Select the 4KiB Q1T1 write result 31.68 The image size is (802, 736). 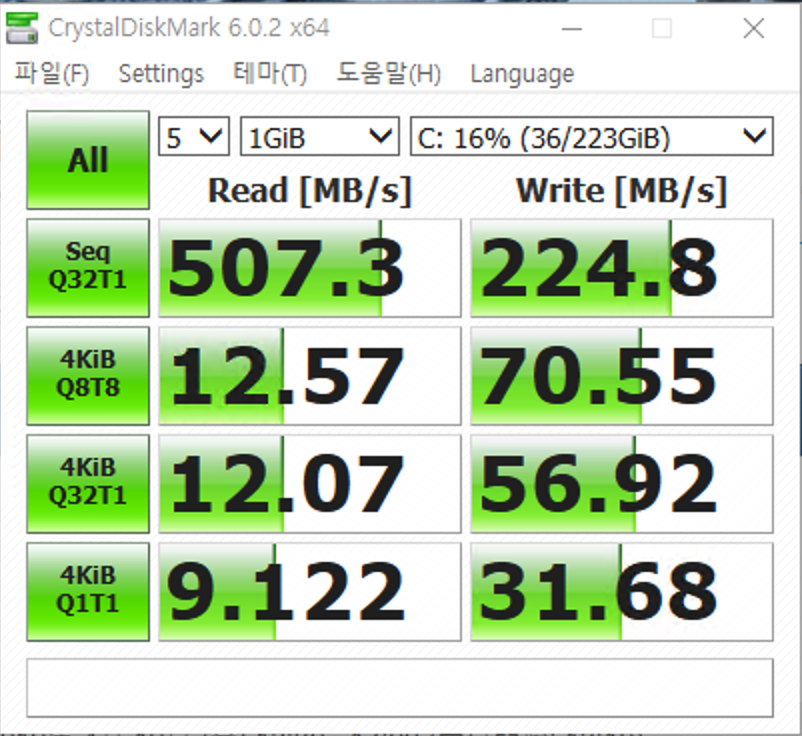point(621,592)
